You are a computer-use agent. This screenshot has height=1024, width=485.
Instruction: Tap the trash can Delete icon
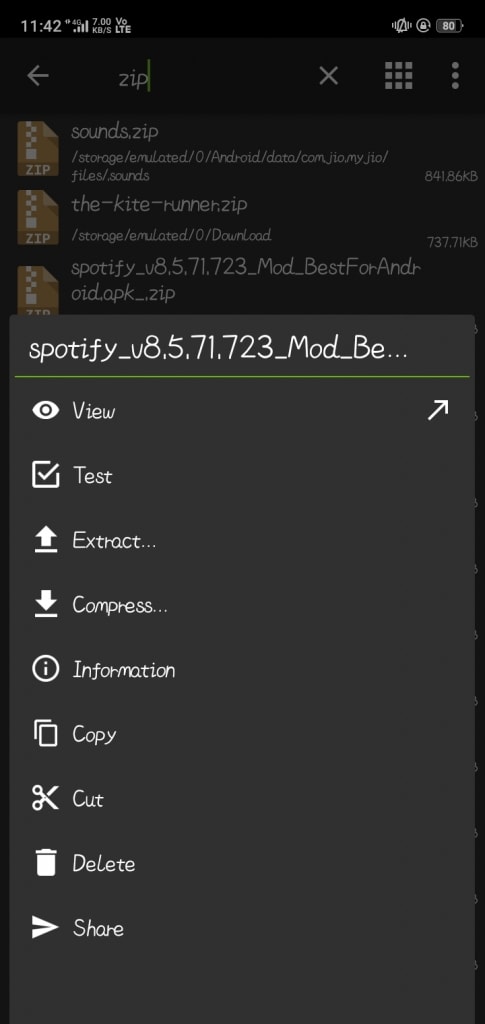pos(45,863)
